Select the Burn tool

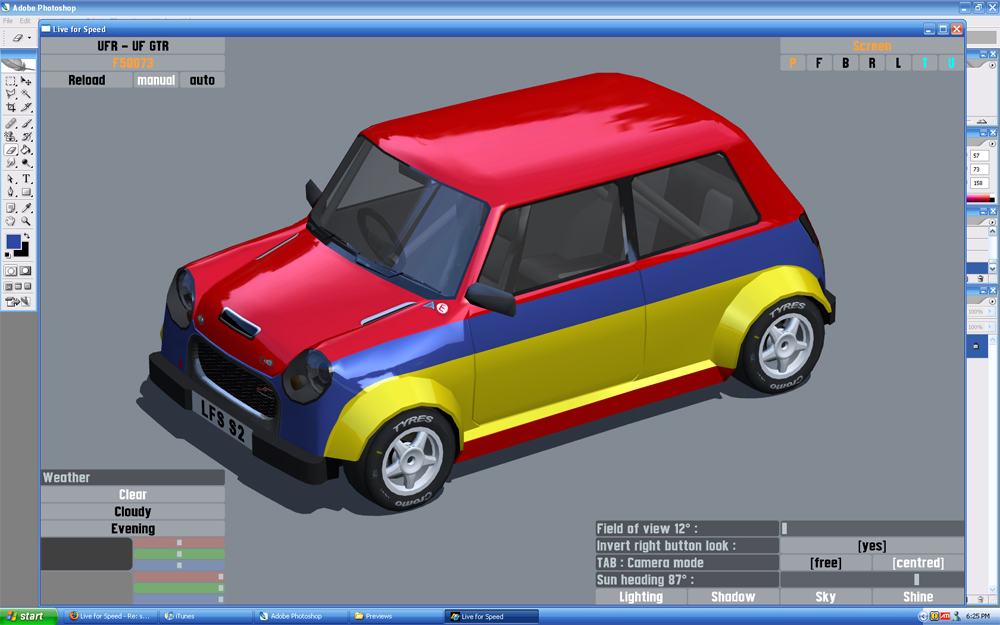26,163
